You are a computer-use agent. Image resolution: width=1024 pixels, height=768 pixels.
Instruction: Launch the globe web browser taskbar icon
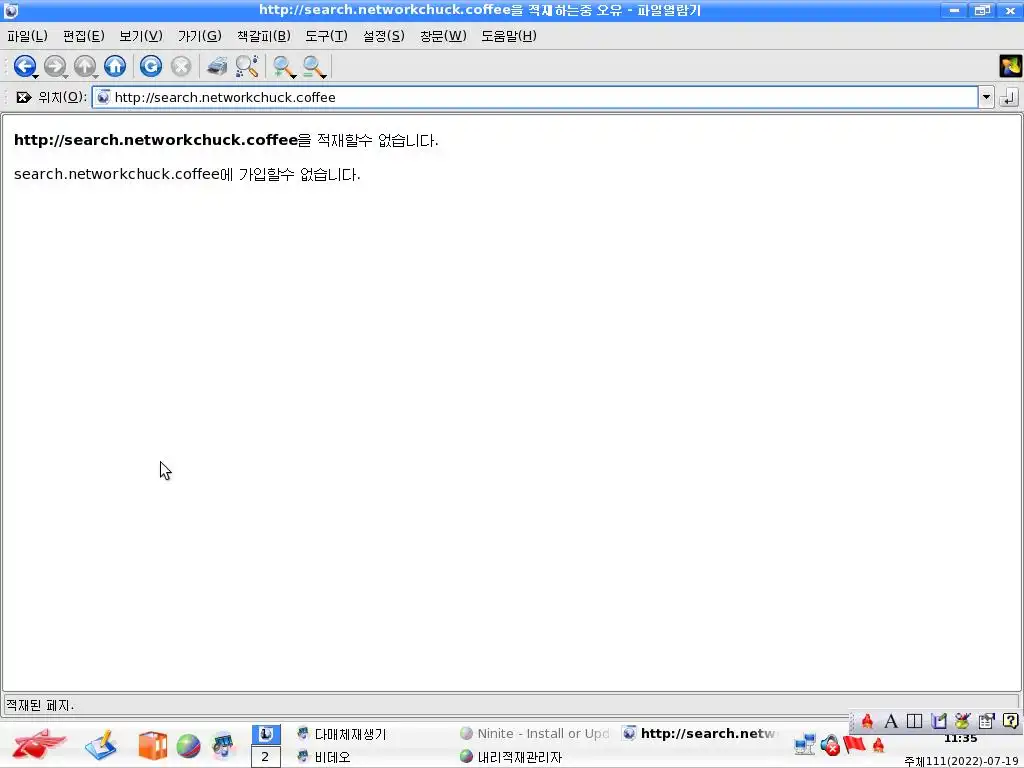pos(188,746)
